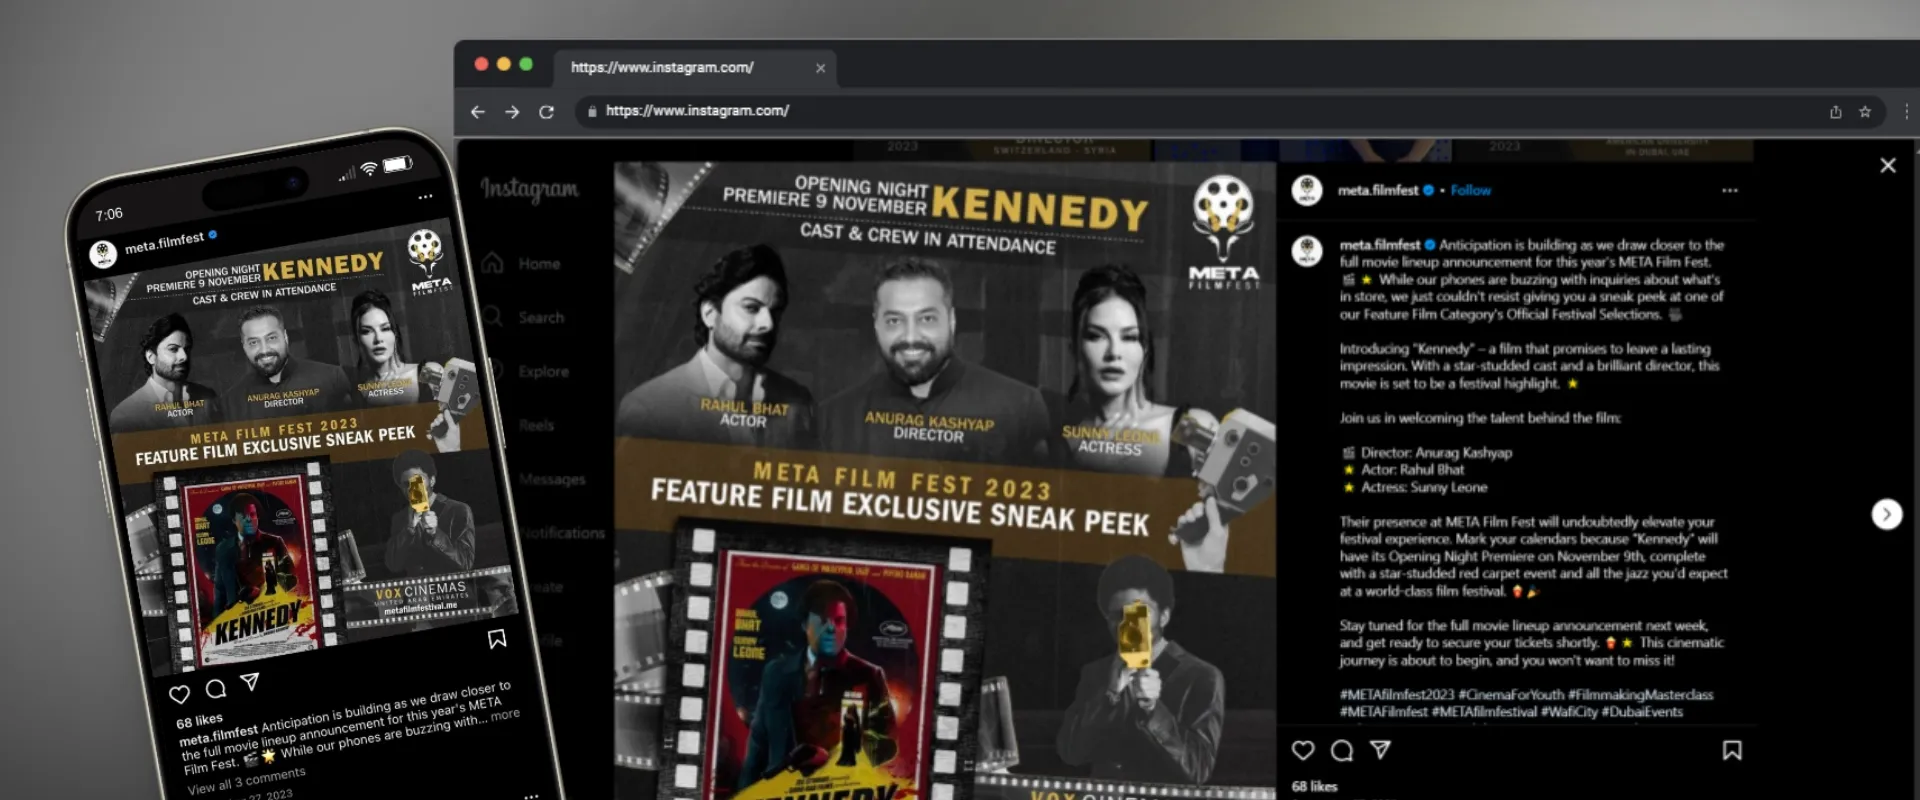
Task: Open Home in Instagram sidebar
Action: point(521,264)
